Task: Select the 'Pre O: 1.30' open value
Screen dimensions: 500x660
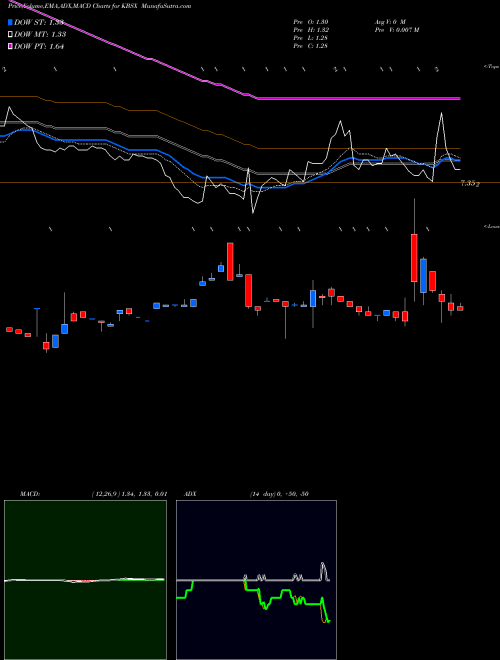Action: tap(311, 22)
